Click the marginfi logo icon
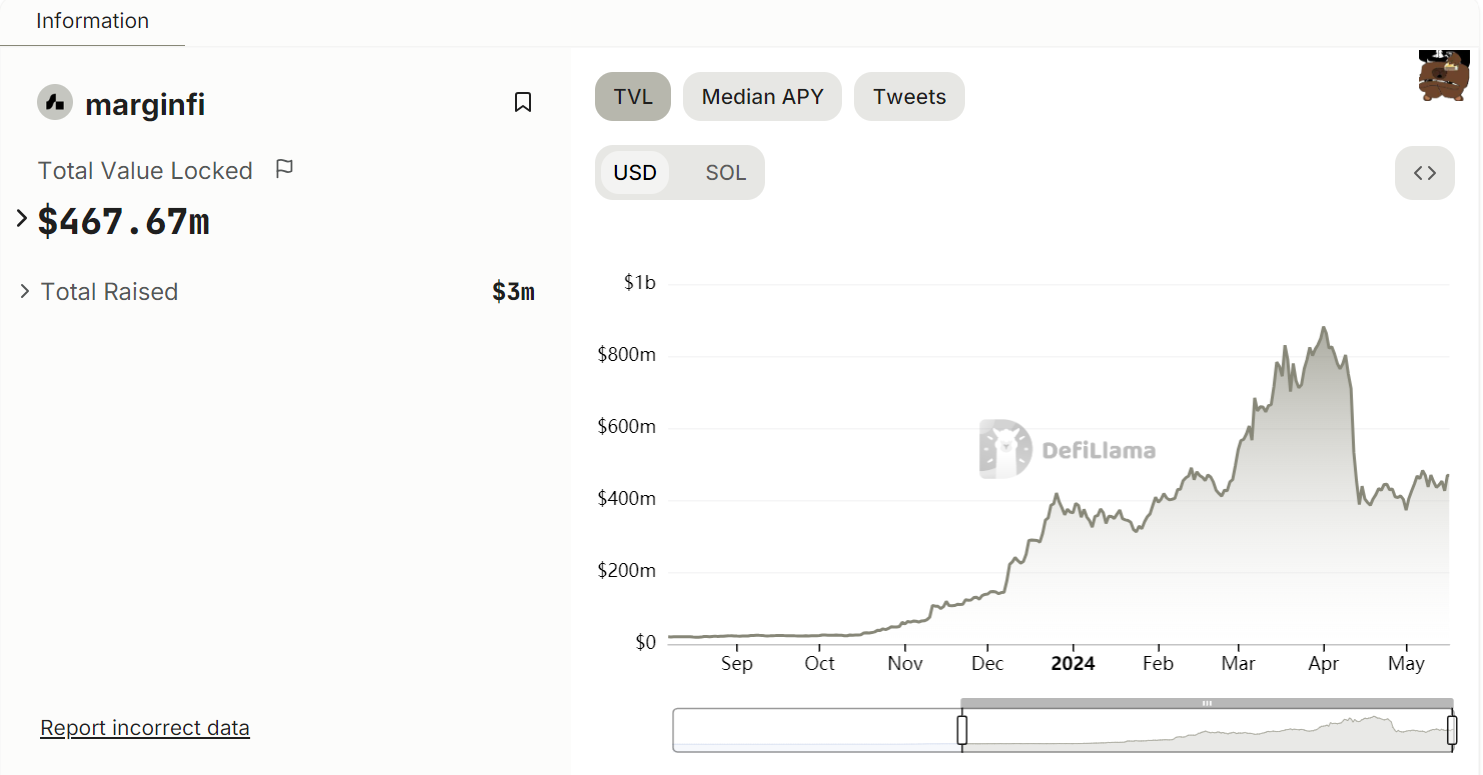The height and width of the screenshot is (775, 1483). pyautogui.click(x=55, y=102)
